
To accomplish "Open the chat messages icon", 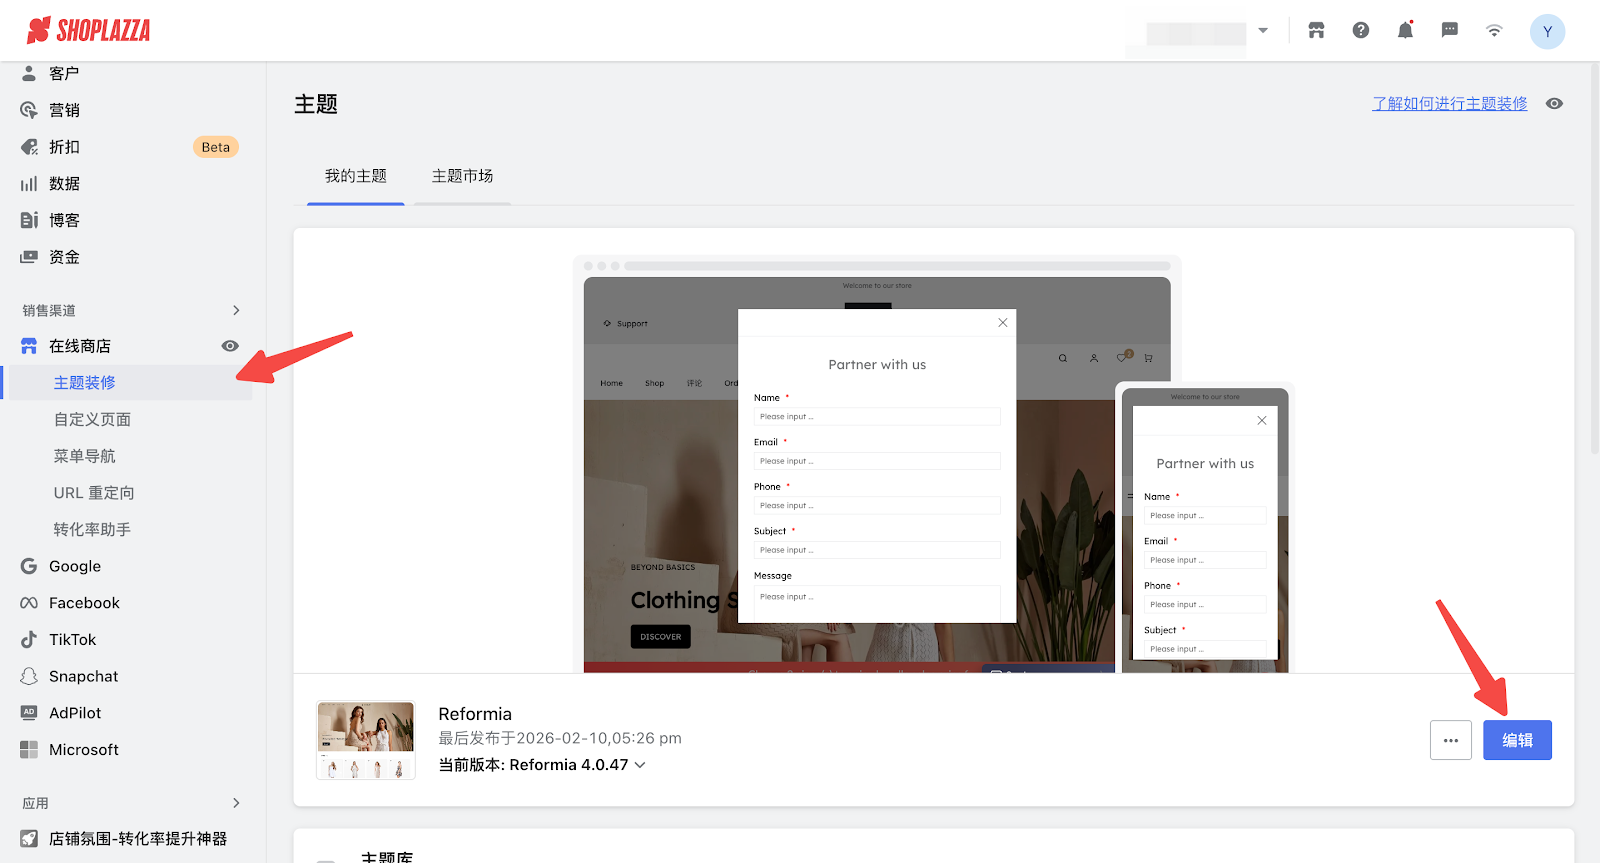I will click(x=1449, y=31).
